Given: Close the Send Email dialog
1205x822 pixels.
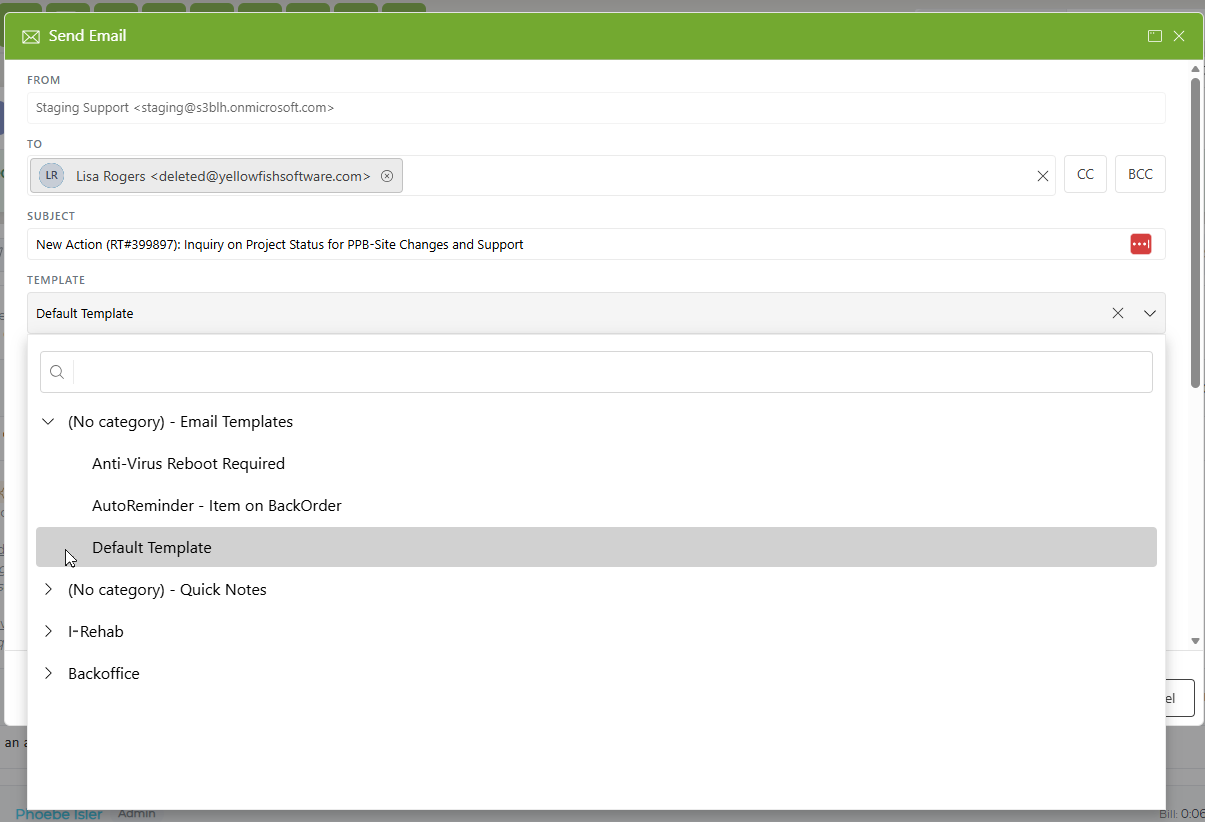Looking at the screenshot, I should (1179, 36).
